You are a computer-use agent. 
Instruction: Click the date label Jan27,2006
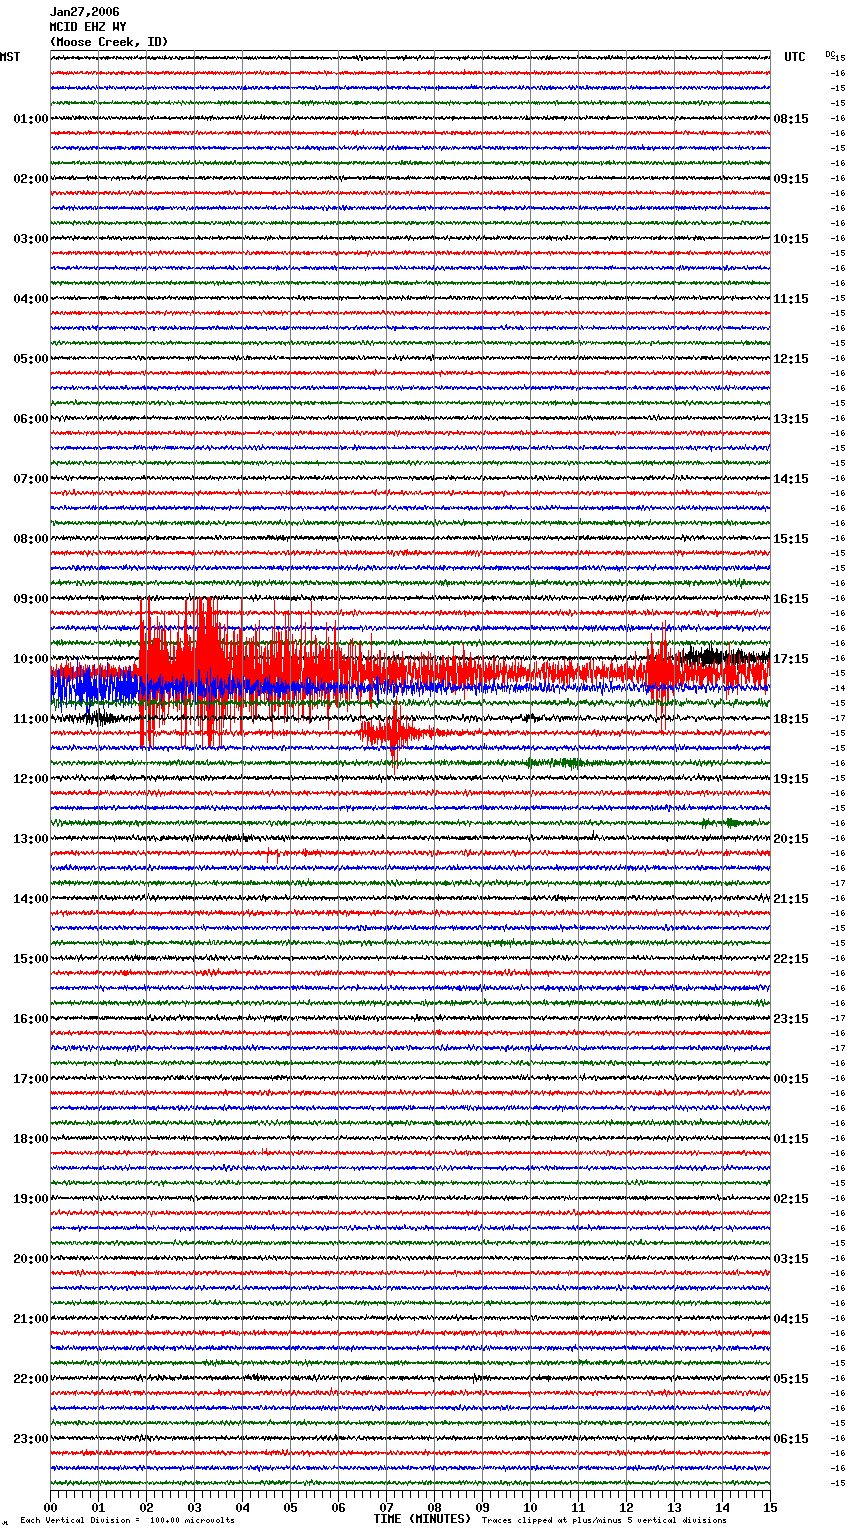point(85,12)
